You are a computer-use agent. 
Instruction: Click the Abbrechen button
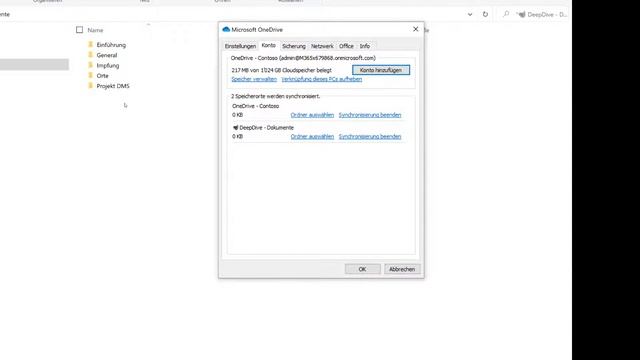click(x=402, y=269)
